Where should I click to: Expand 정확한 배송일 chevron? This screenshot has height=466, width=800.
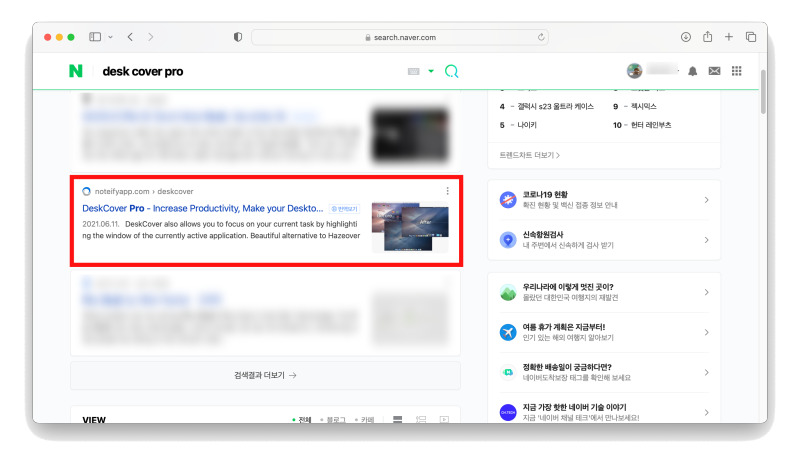point(707,372)
